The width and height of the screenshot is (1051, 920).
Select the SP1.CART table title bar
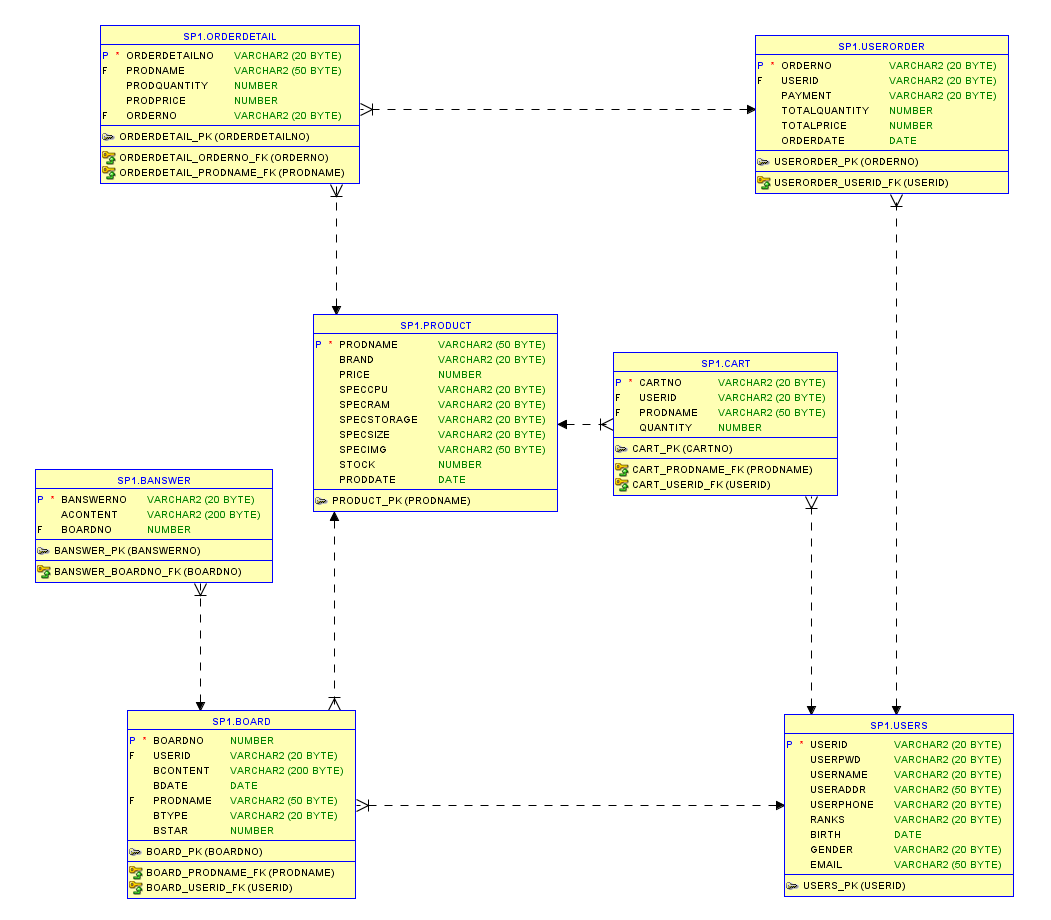point(724,363)
